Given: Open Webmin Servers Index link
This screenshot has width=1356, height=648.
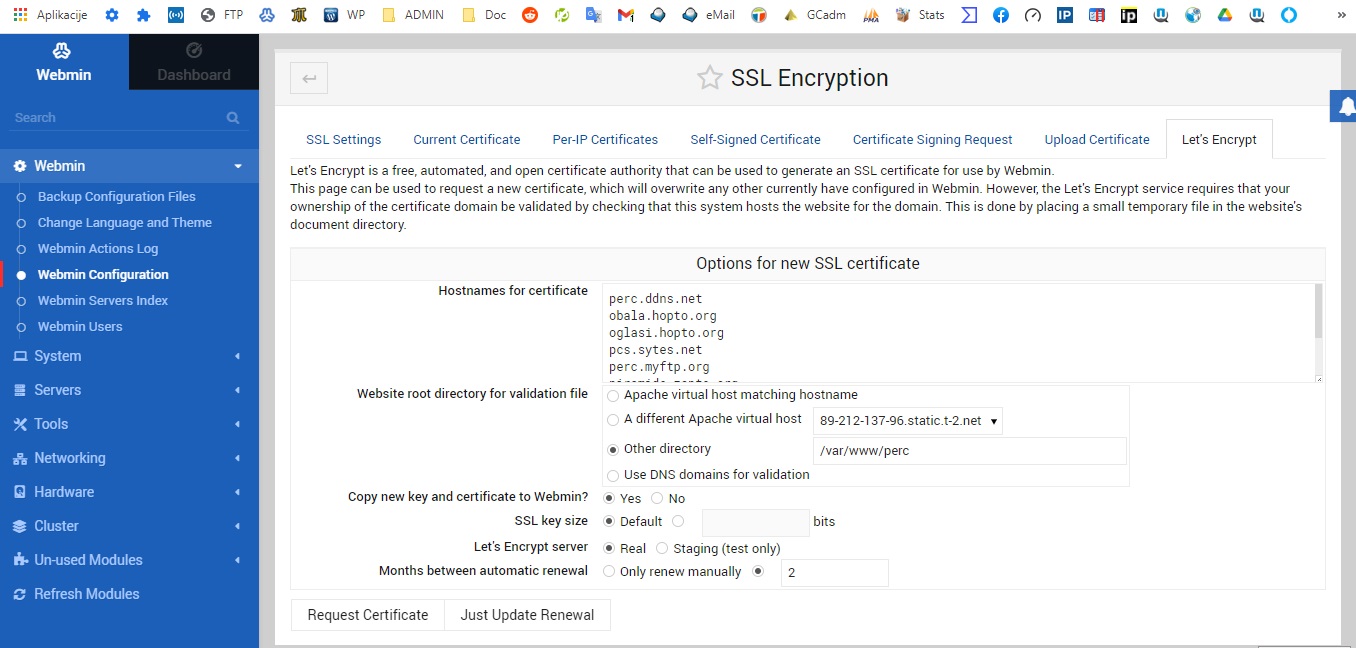Looking at the screenshot, I should (103, 301).
